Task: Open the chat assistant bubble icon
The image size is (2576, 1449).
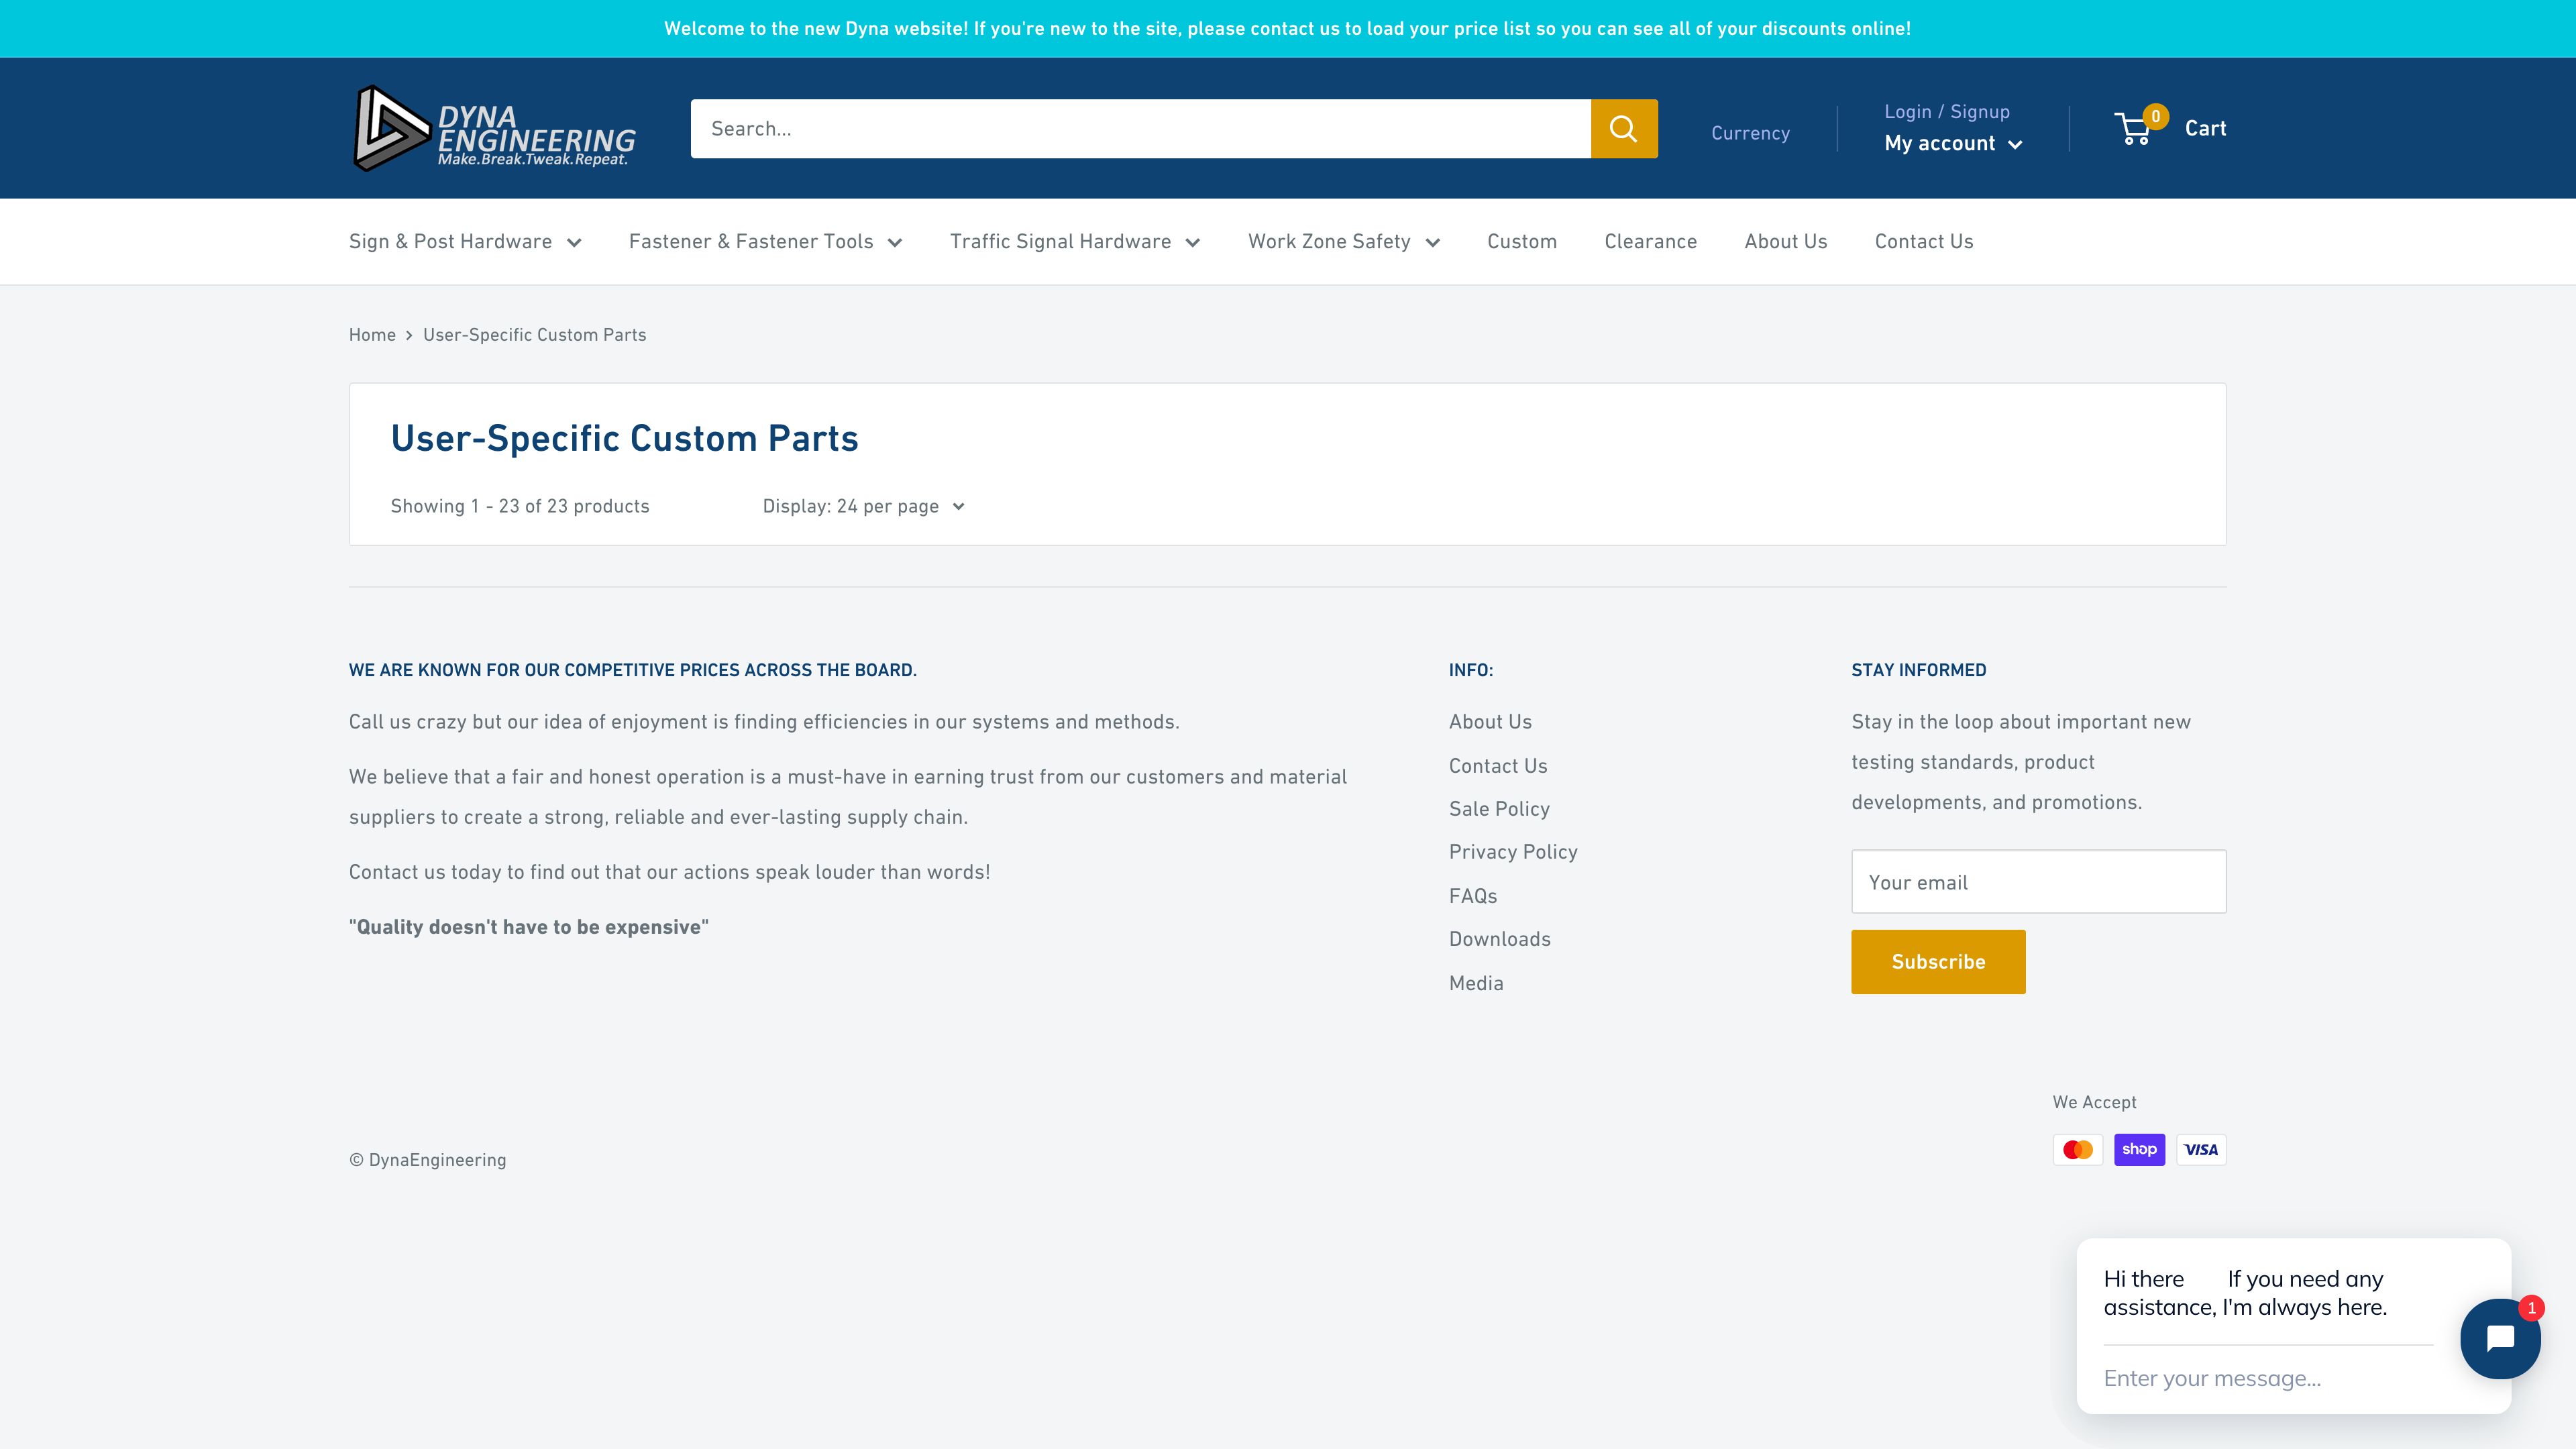Action: click(2500, 1339)
